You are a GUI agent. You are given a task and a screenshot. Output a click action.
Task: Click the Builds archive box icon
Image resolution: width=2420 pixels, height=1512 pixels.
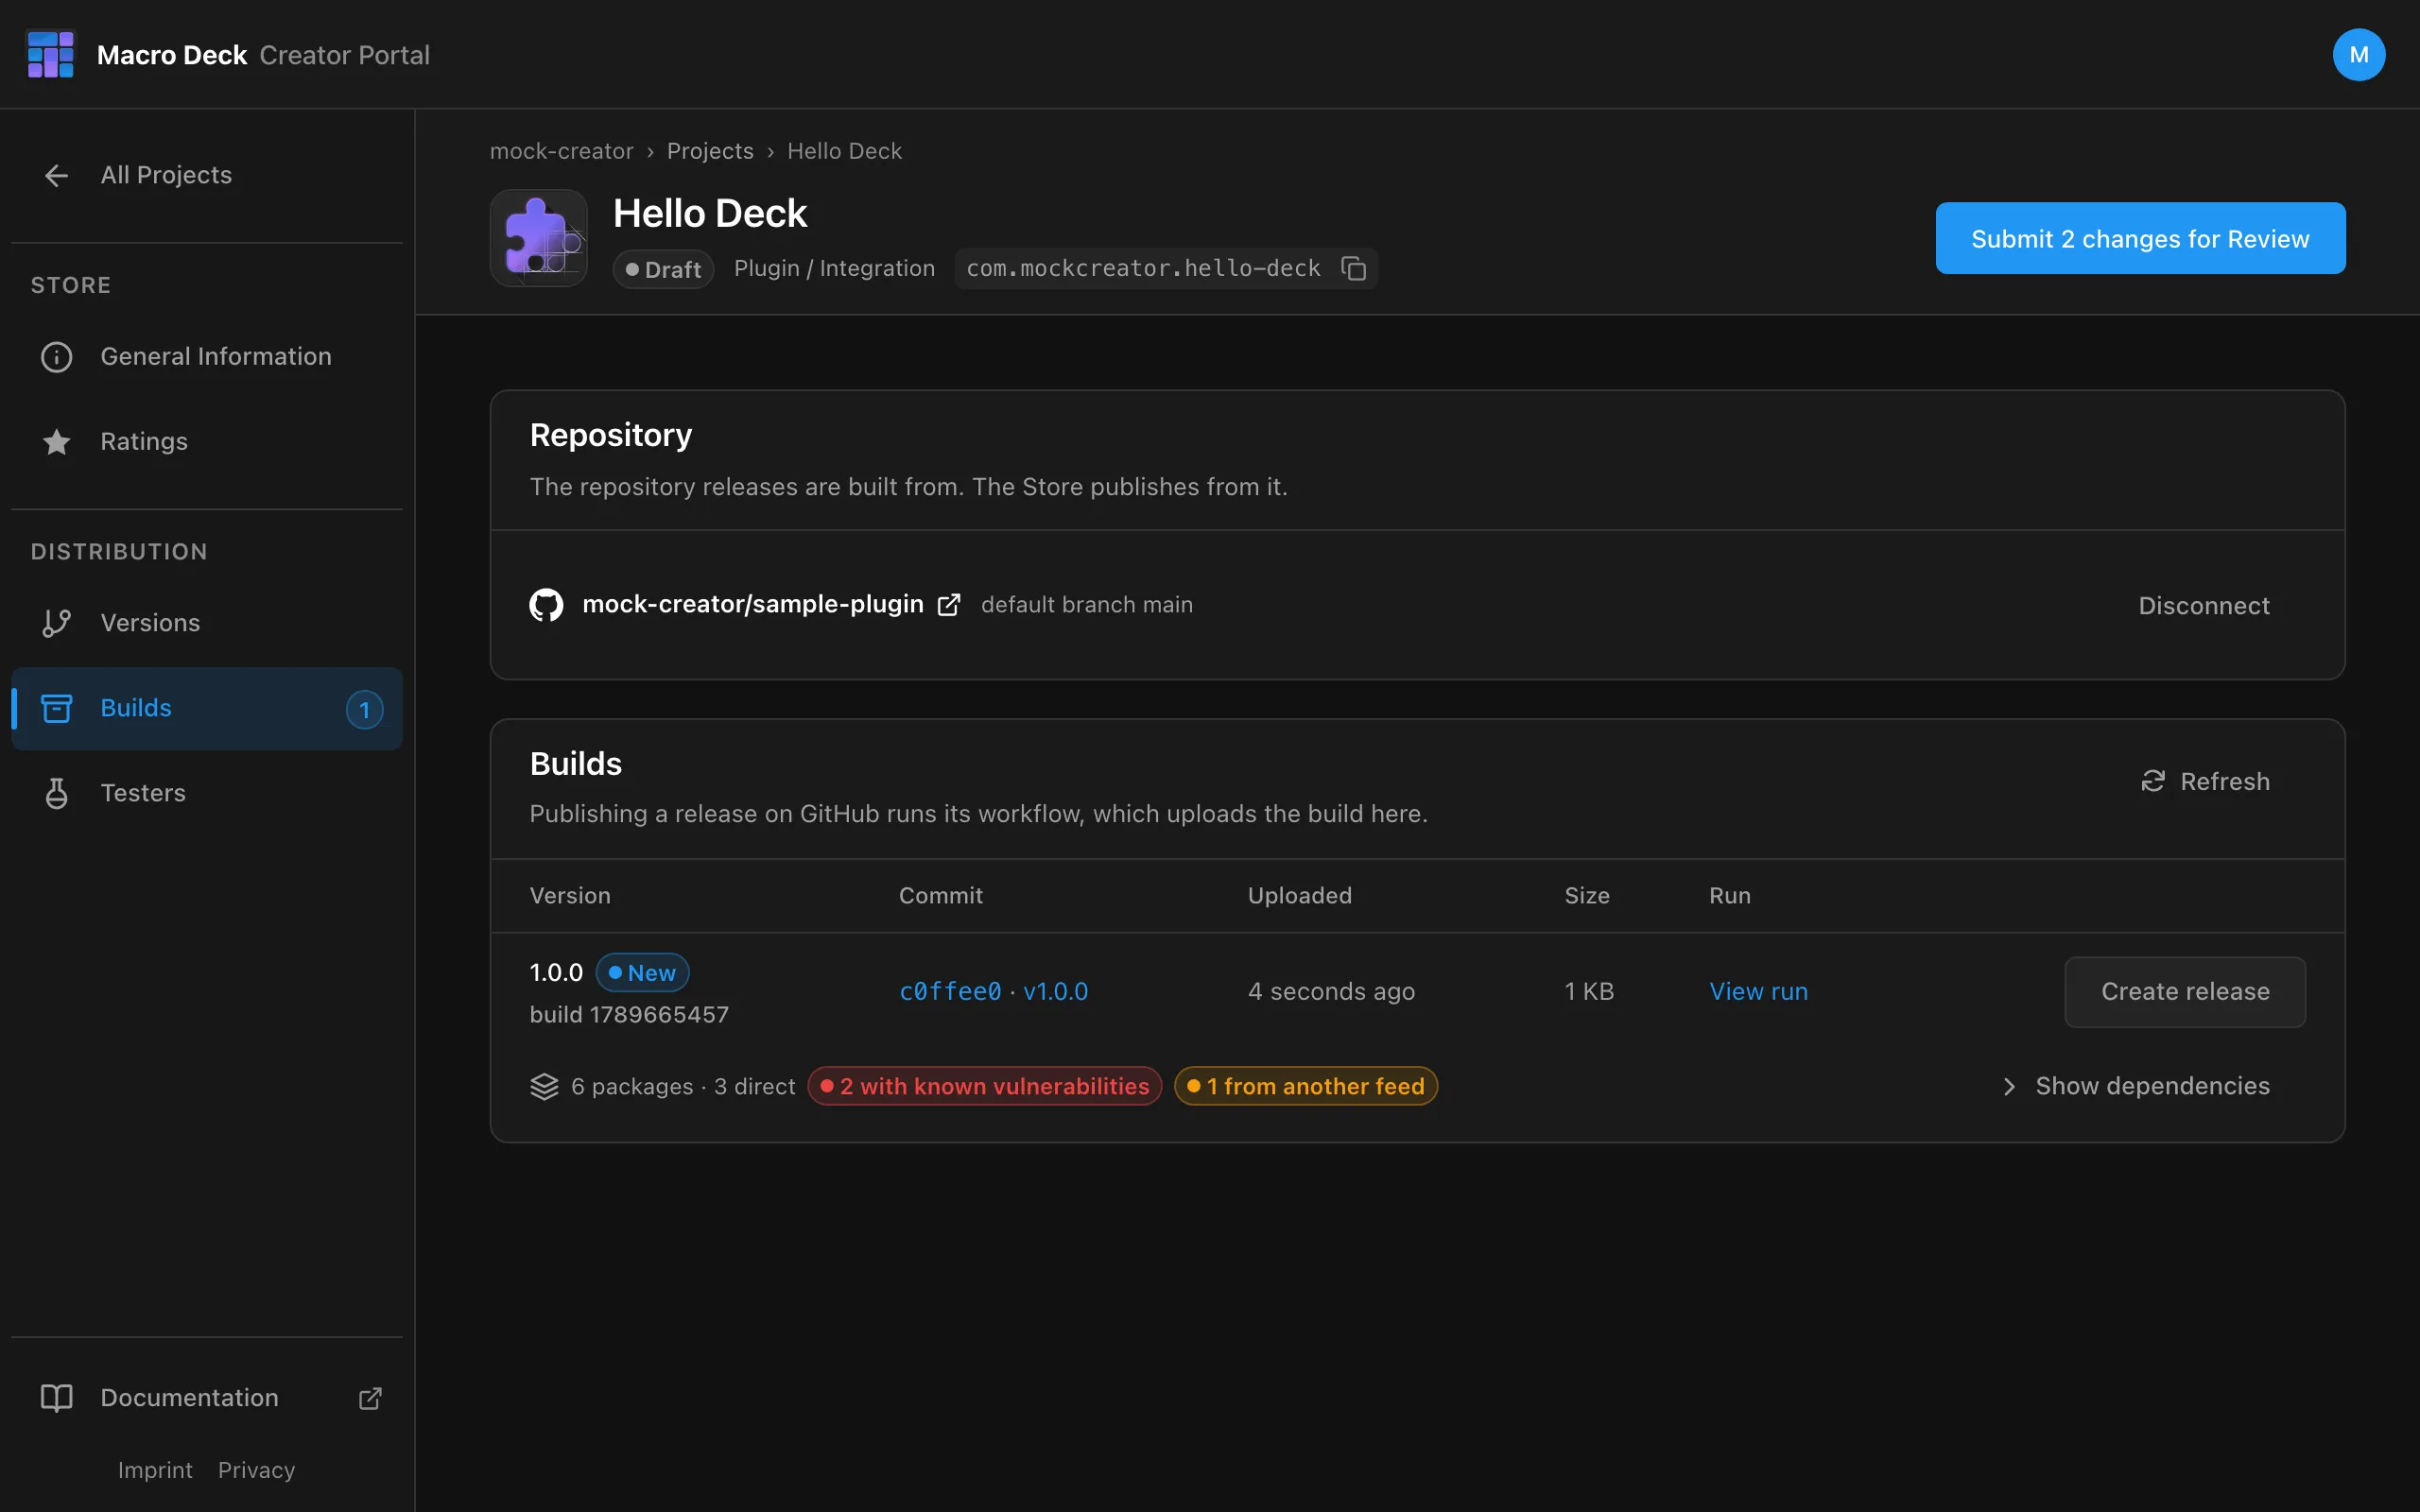pos(57,708)
